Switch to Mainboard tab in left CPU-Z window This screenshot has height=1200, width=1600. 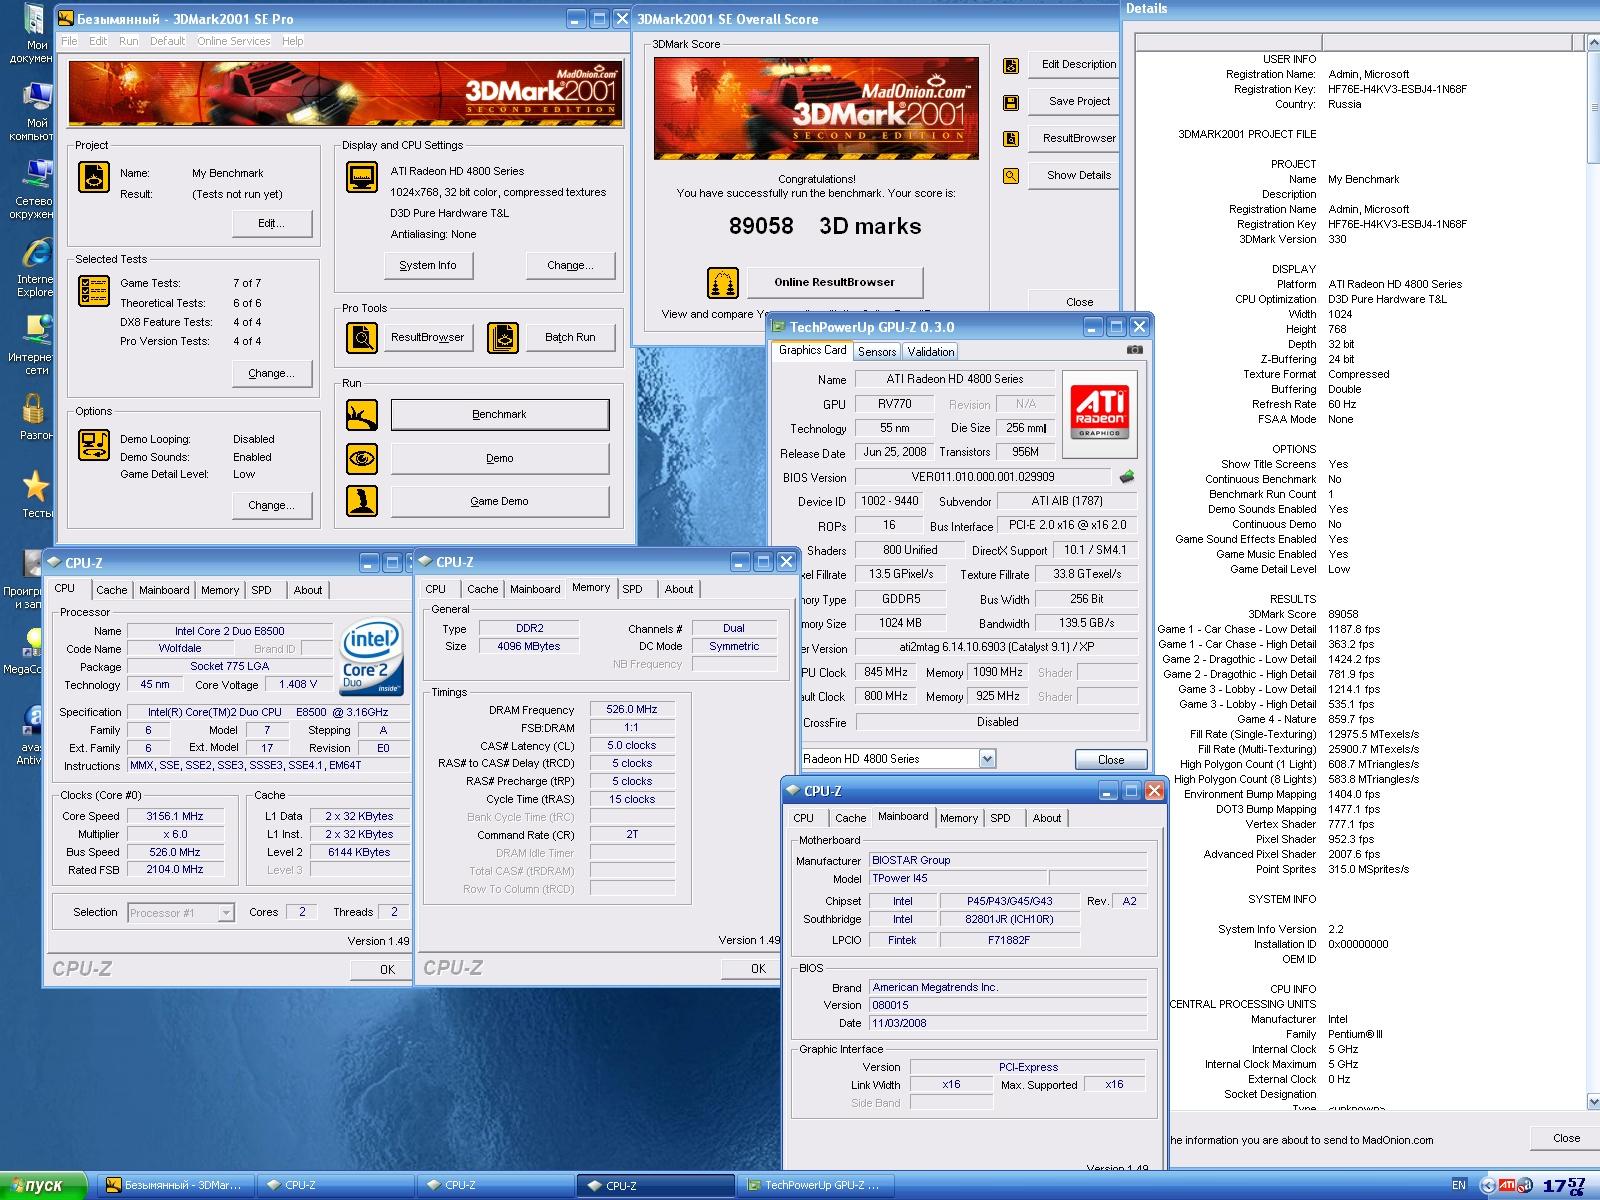point(164,590)
